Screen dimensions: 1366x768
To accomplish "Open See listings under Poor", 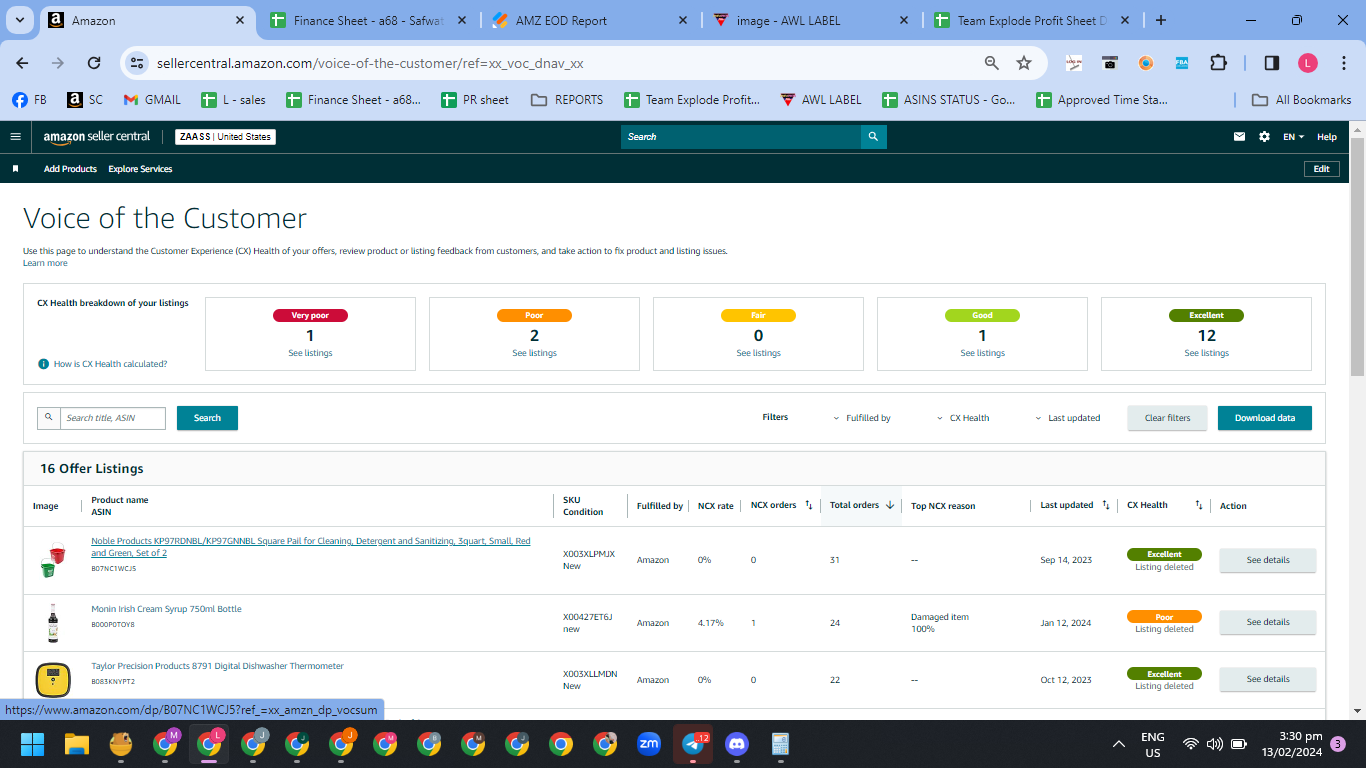I will pos(534,353).
